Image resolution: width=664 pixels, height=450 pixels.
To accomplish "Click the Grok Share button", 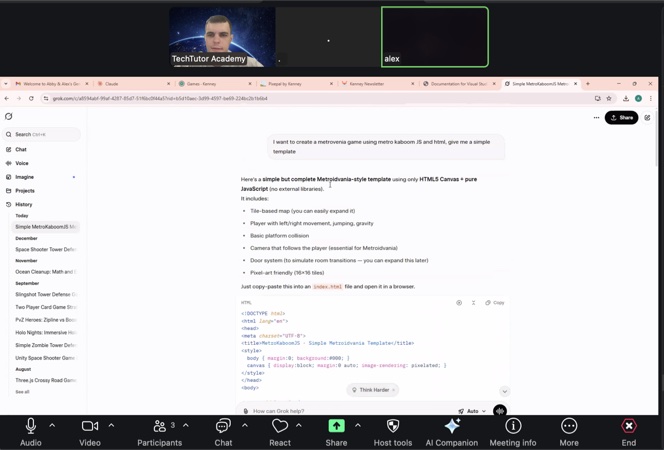I will click(621, 118).
